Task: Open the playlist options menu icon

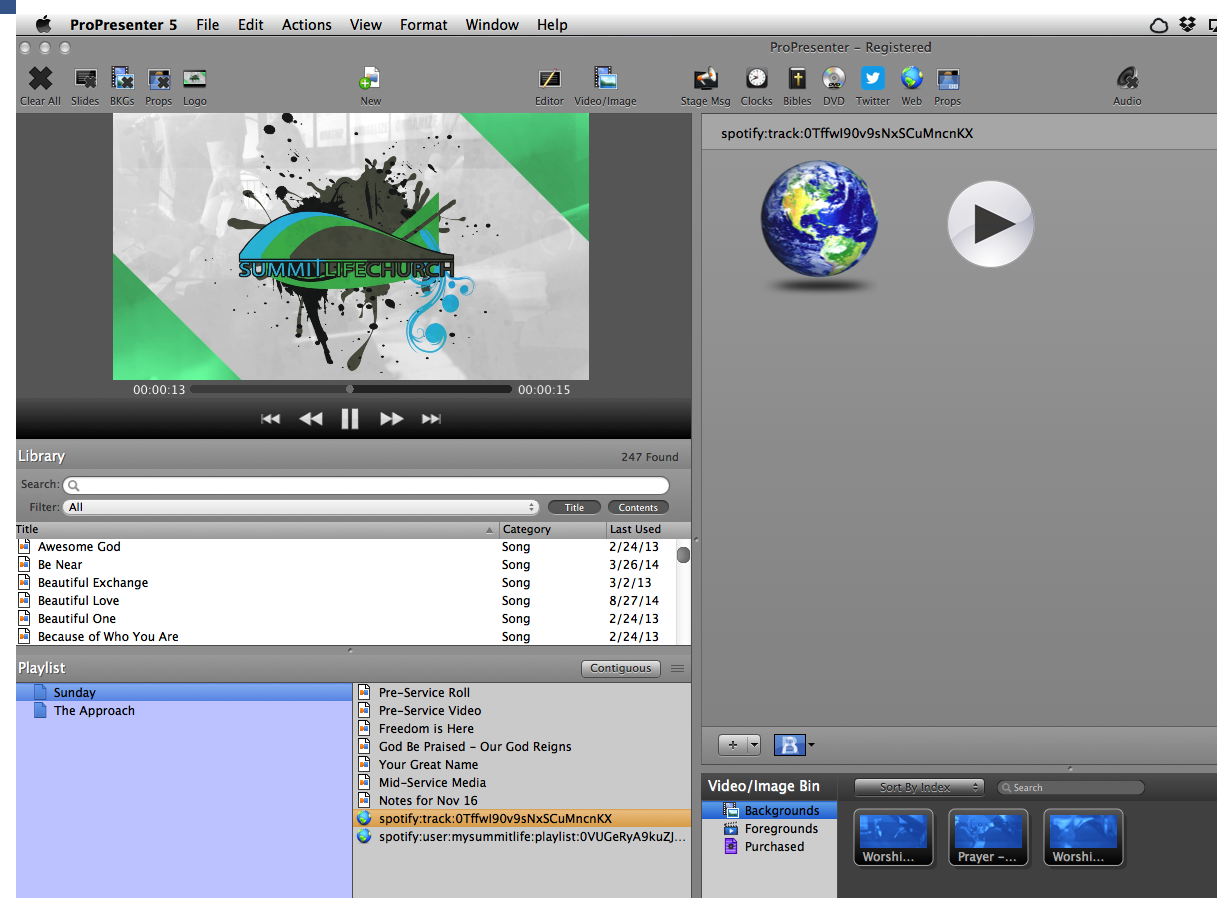Action: tap(677, 668)
